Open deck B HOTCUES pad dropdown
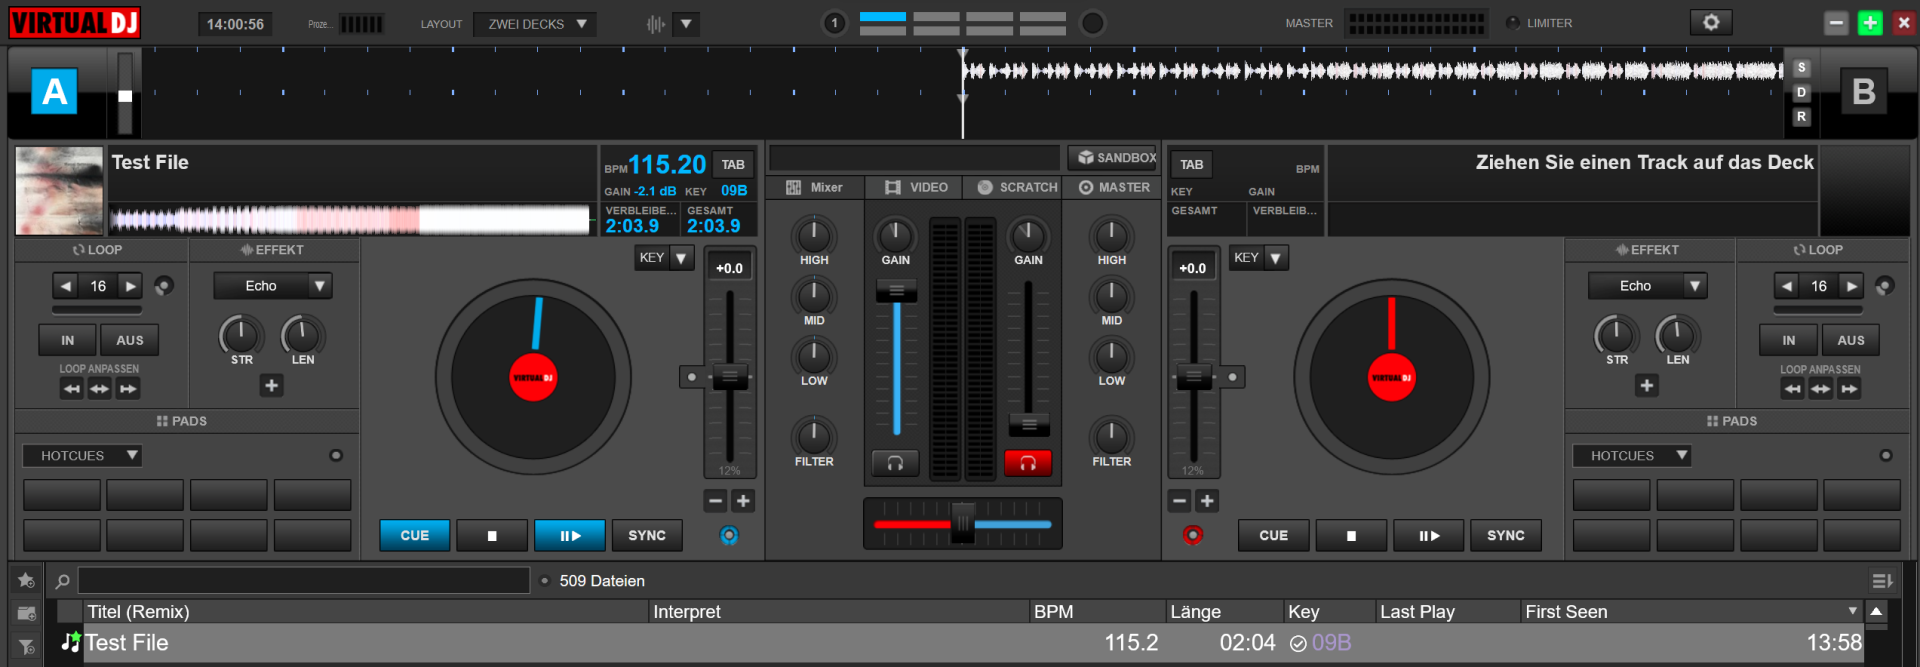This screenshot has height=667, width=1920. [1632, 456]
